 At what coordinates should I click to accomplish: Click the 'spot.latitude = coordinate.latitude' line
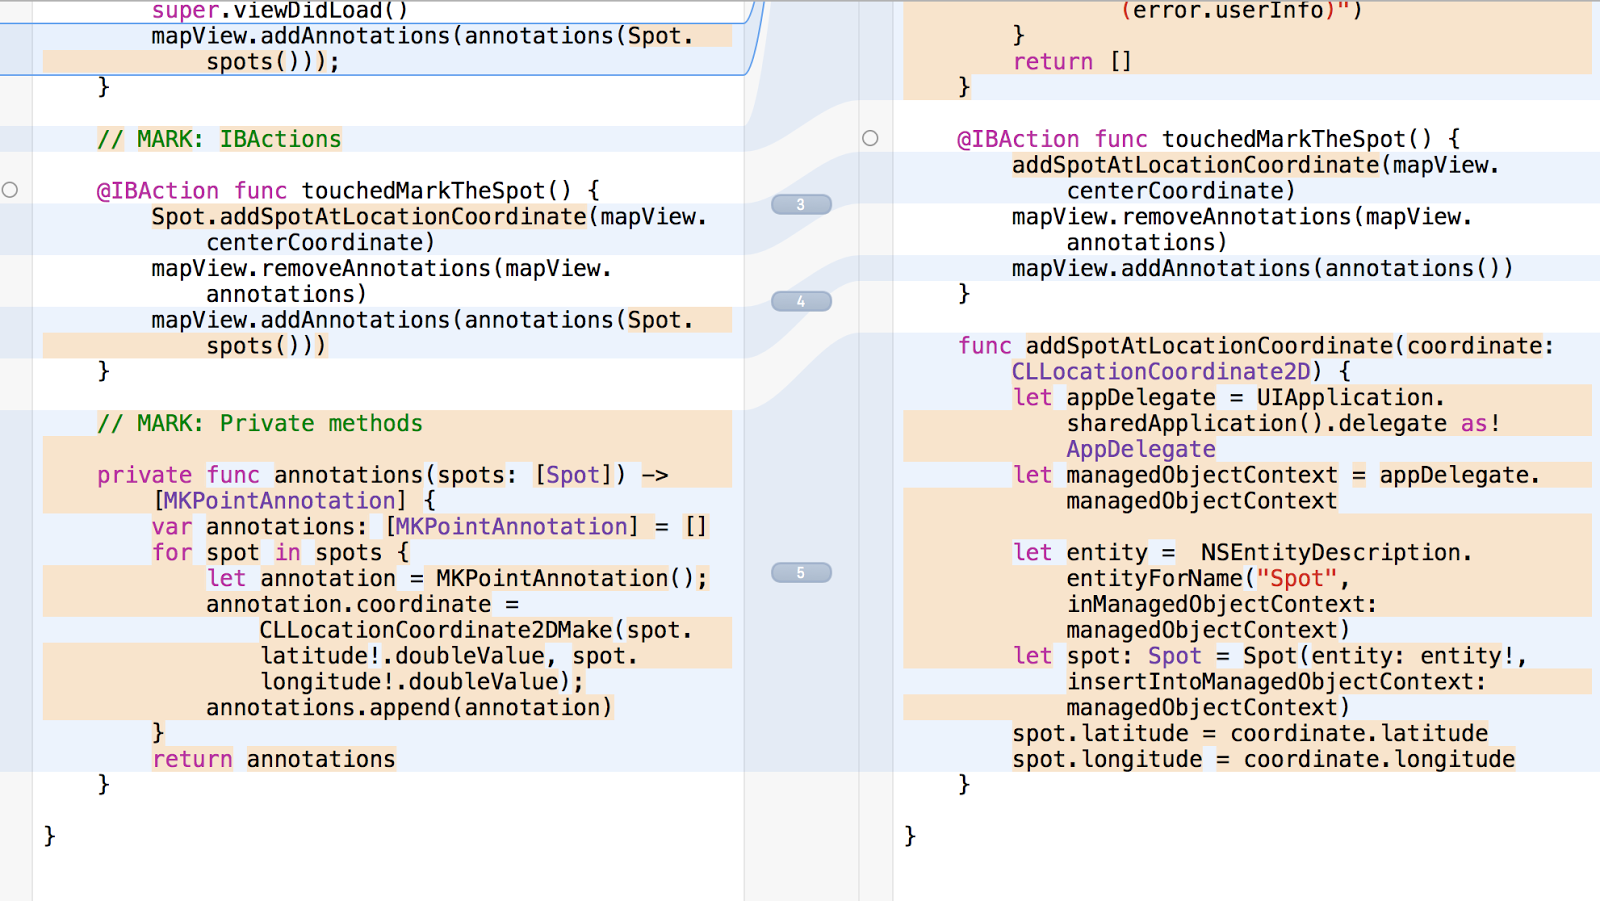point(1250,734)
